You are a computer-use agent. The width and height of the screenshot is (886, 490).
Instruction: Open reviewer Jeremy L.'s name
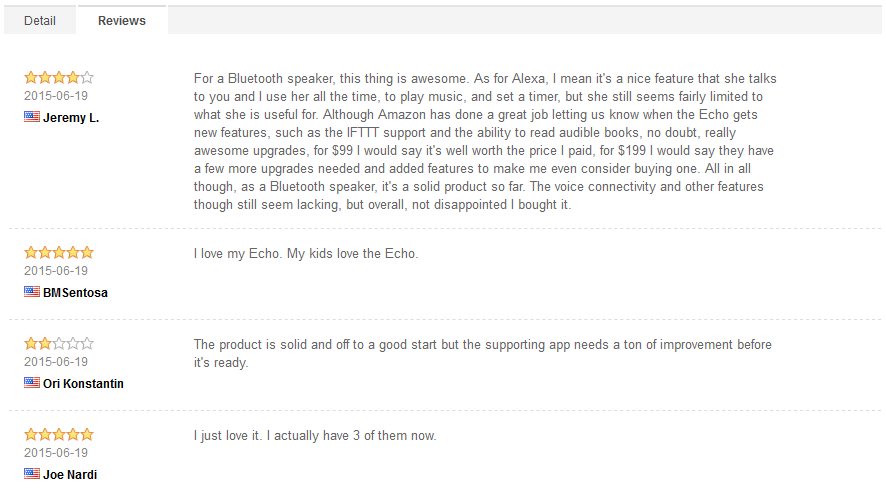pyautogui.click(x=71, y=118)
